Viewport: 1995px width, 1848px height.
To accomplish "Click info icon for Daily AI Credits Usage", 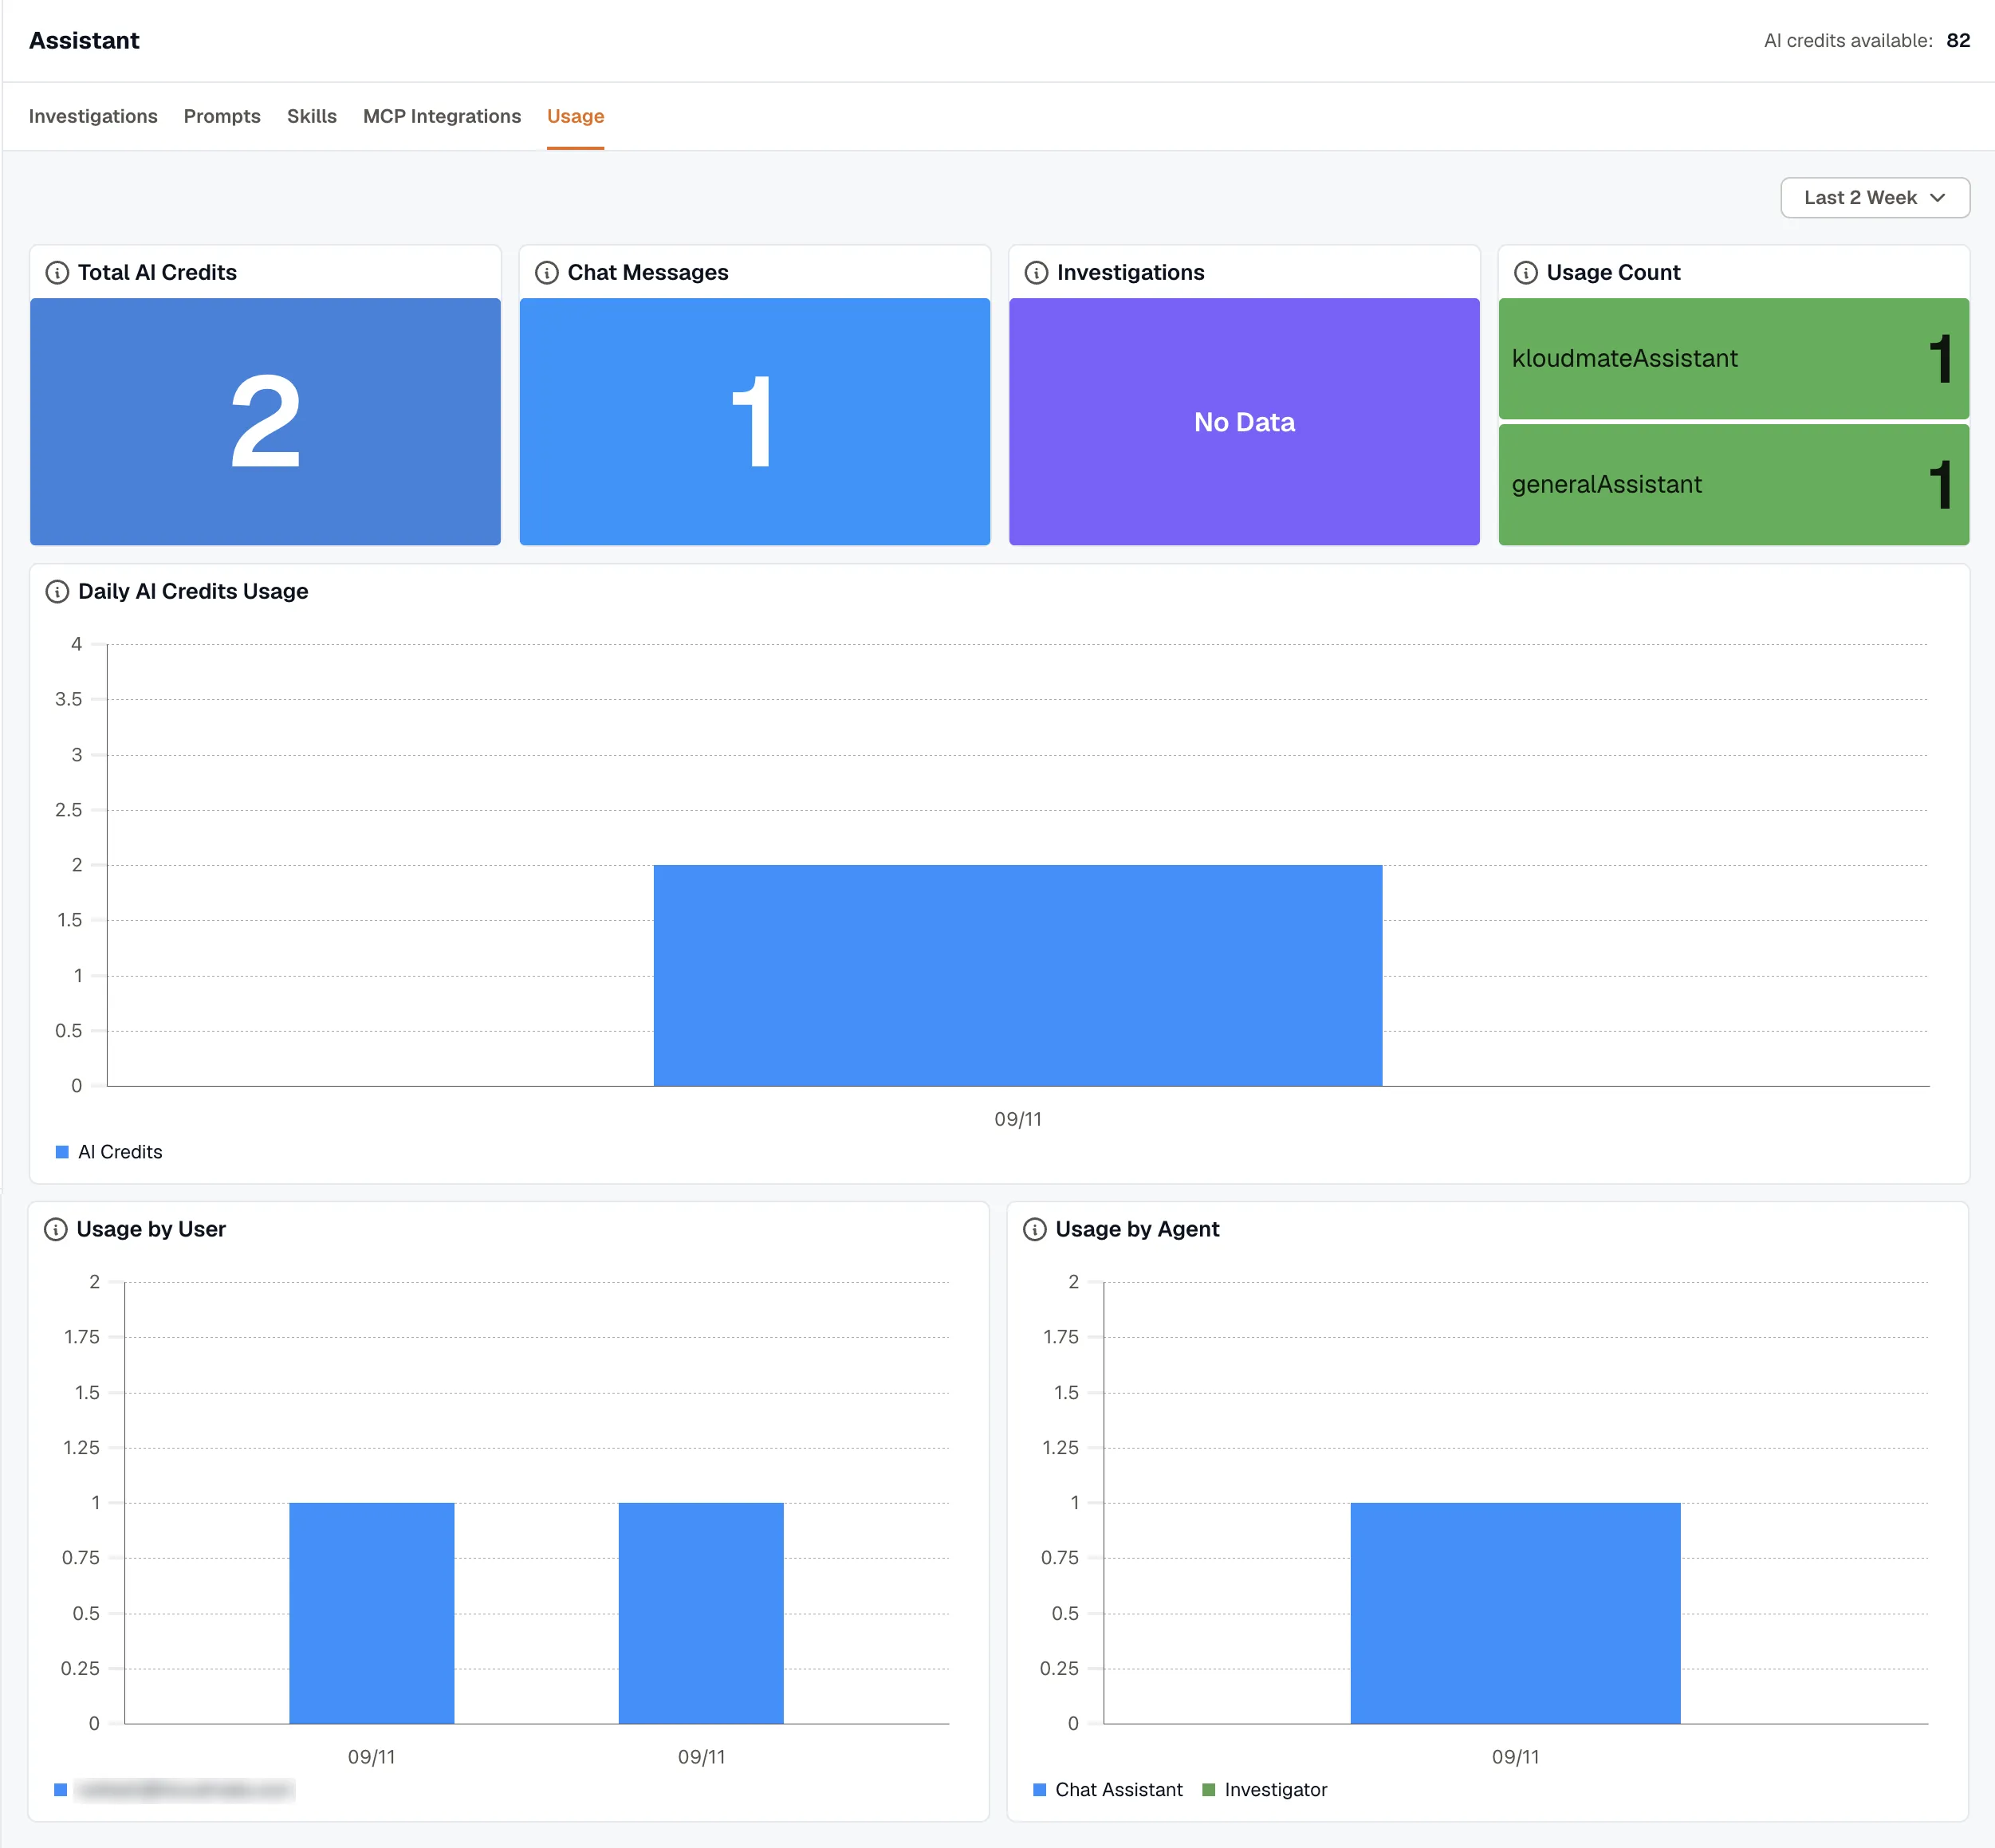I will pyautogui.click(x=57, y=591).
